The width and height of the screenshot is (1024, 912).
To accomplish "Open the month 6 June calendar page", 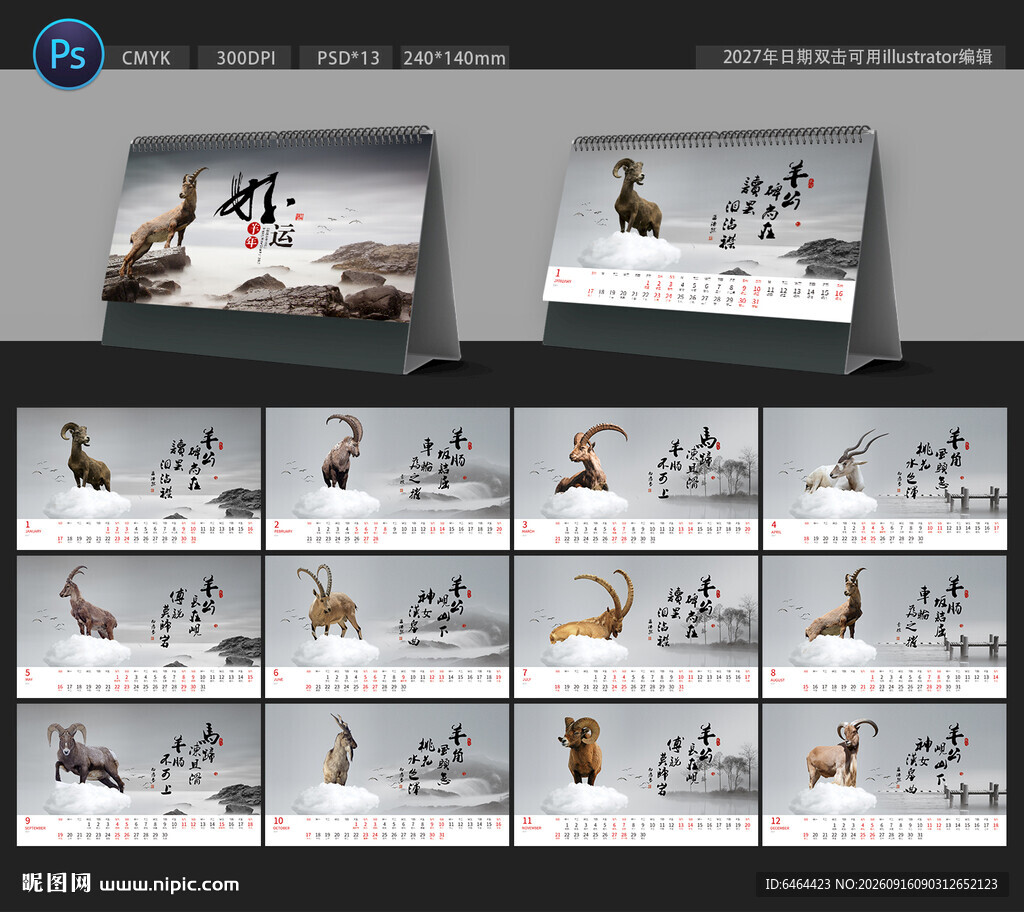I will 387,627.
